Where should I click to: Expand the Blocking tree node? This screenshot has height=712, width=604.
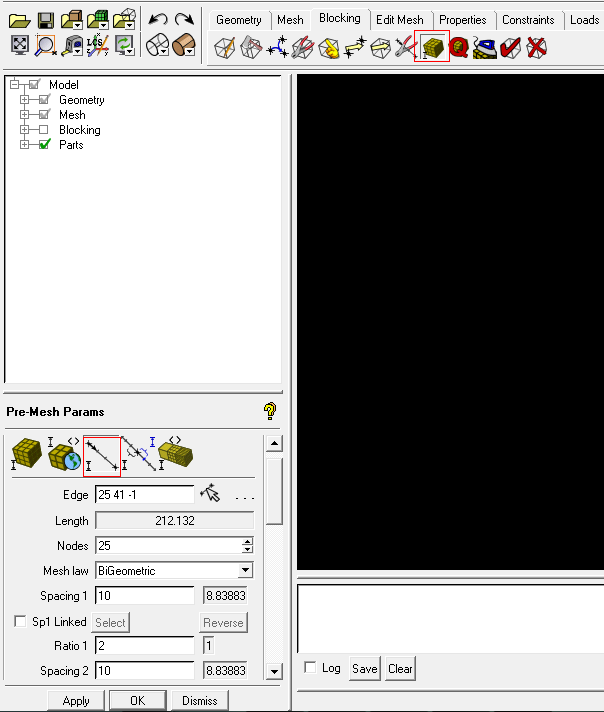coord(25,129)
